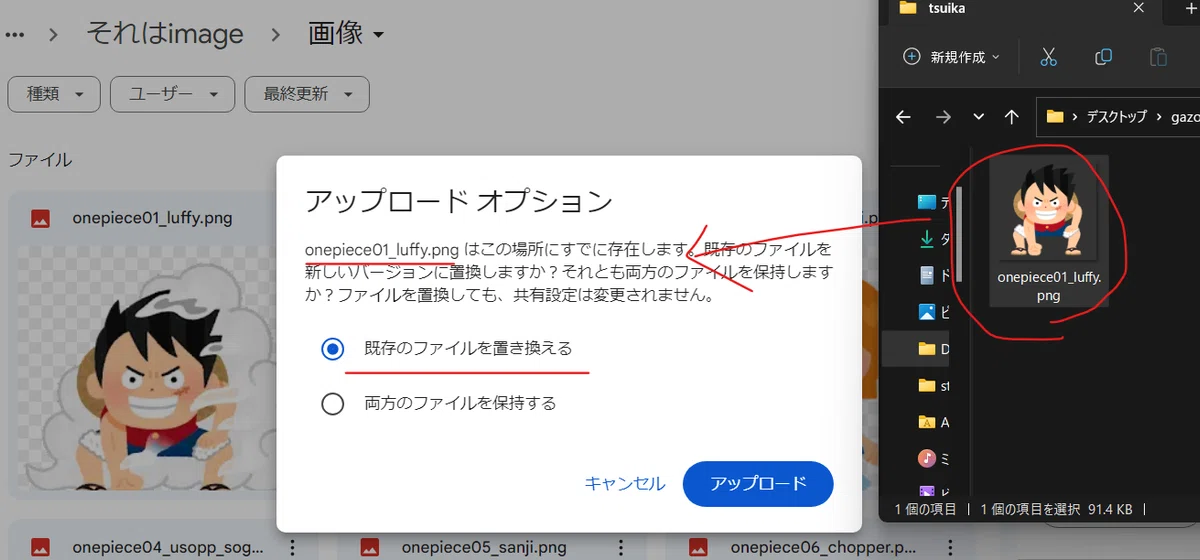1200x560 pixels.
Task: Open the Downloads item in Explorer sidebar
Action: [933, 239]
